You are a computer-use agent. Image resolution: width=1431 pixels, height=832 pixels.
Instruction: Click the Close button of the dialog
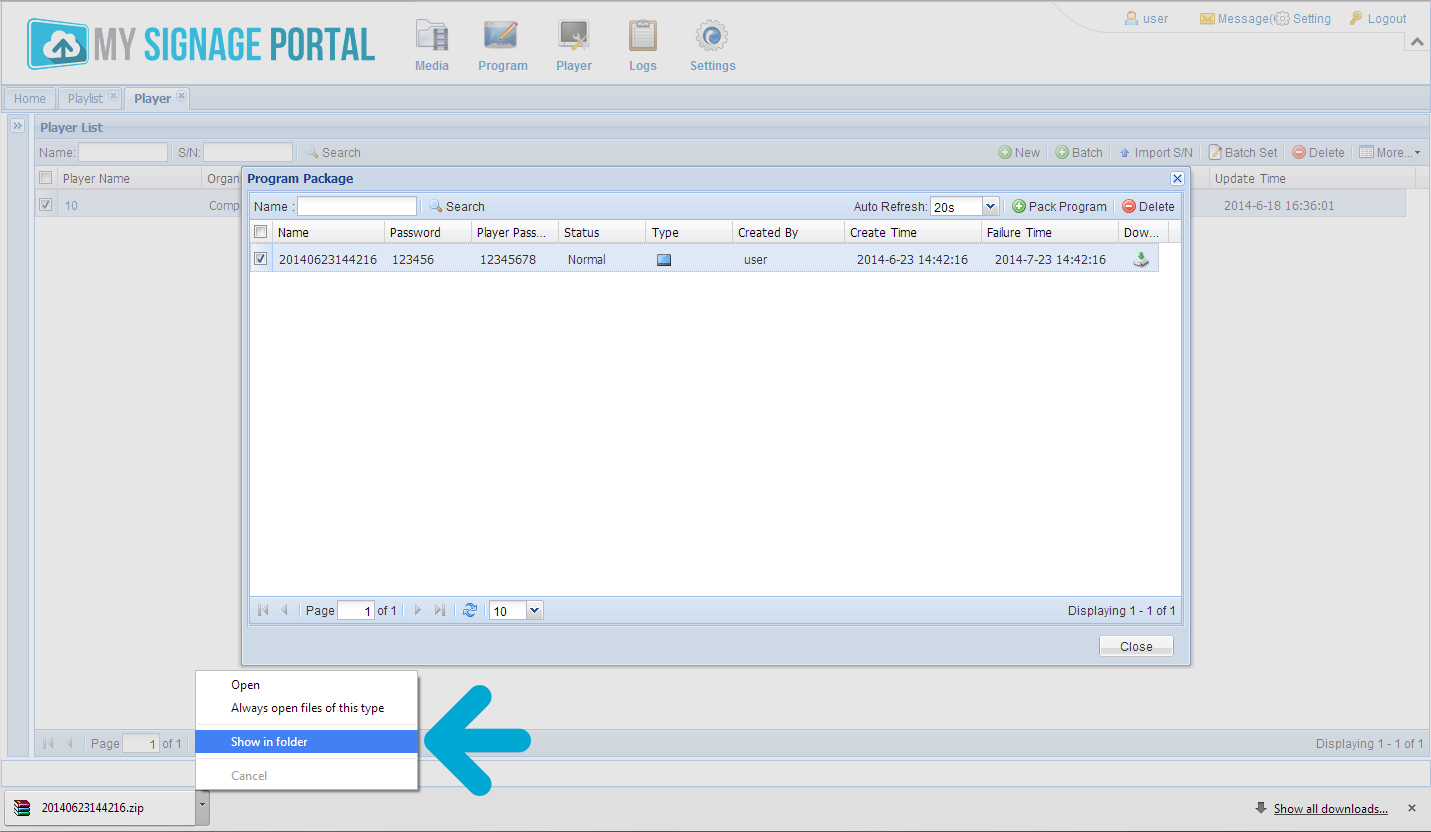click(x=1136, y=646)
